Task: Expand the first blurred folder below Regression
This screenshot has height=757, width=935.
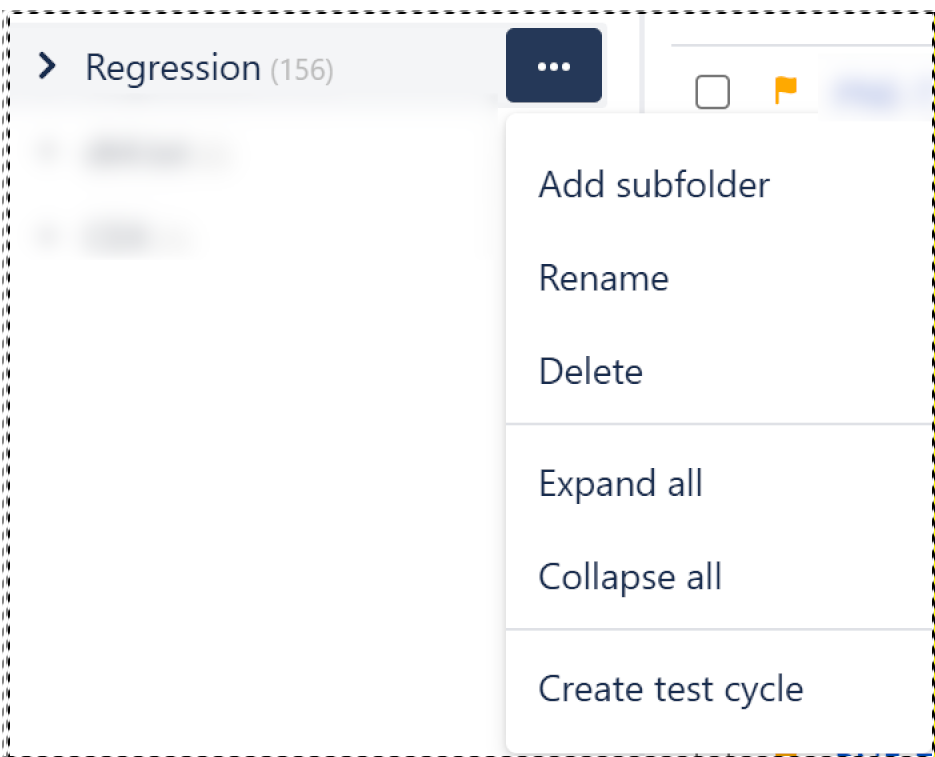Action: click(x=46, y=153)
